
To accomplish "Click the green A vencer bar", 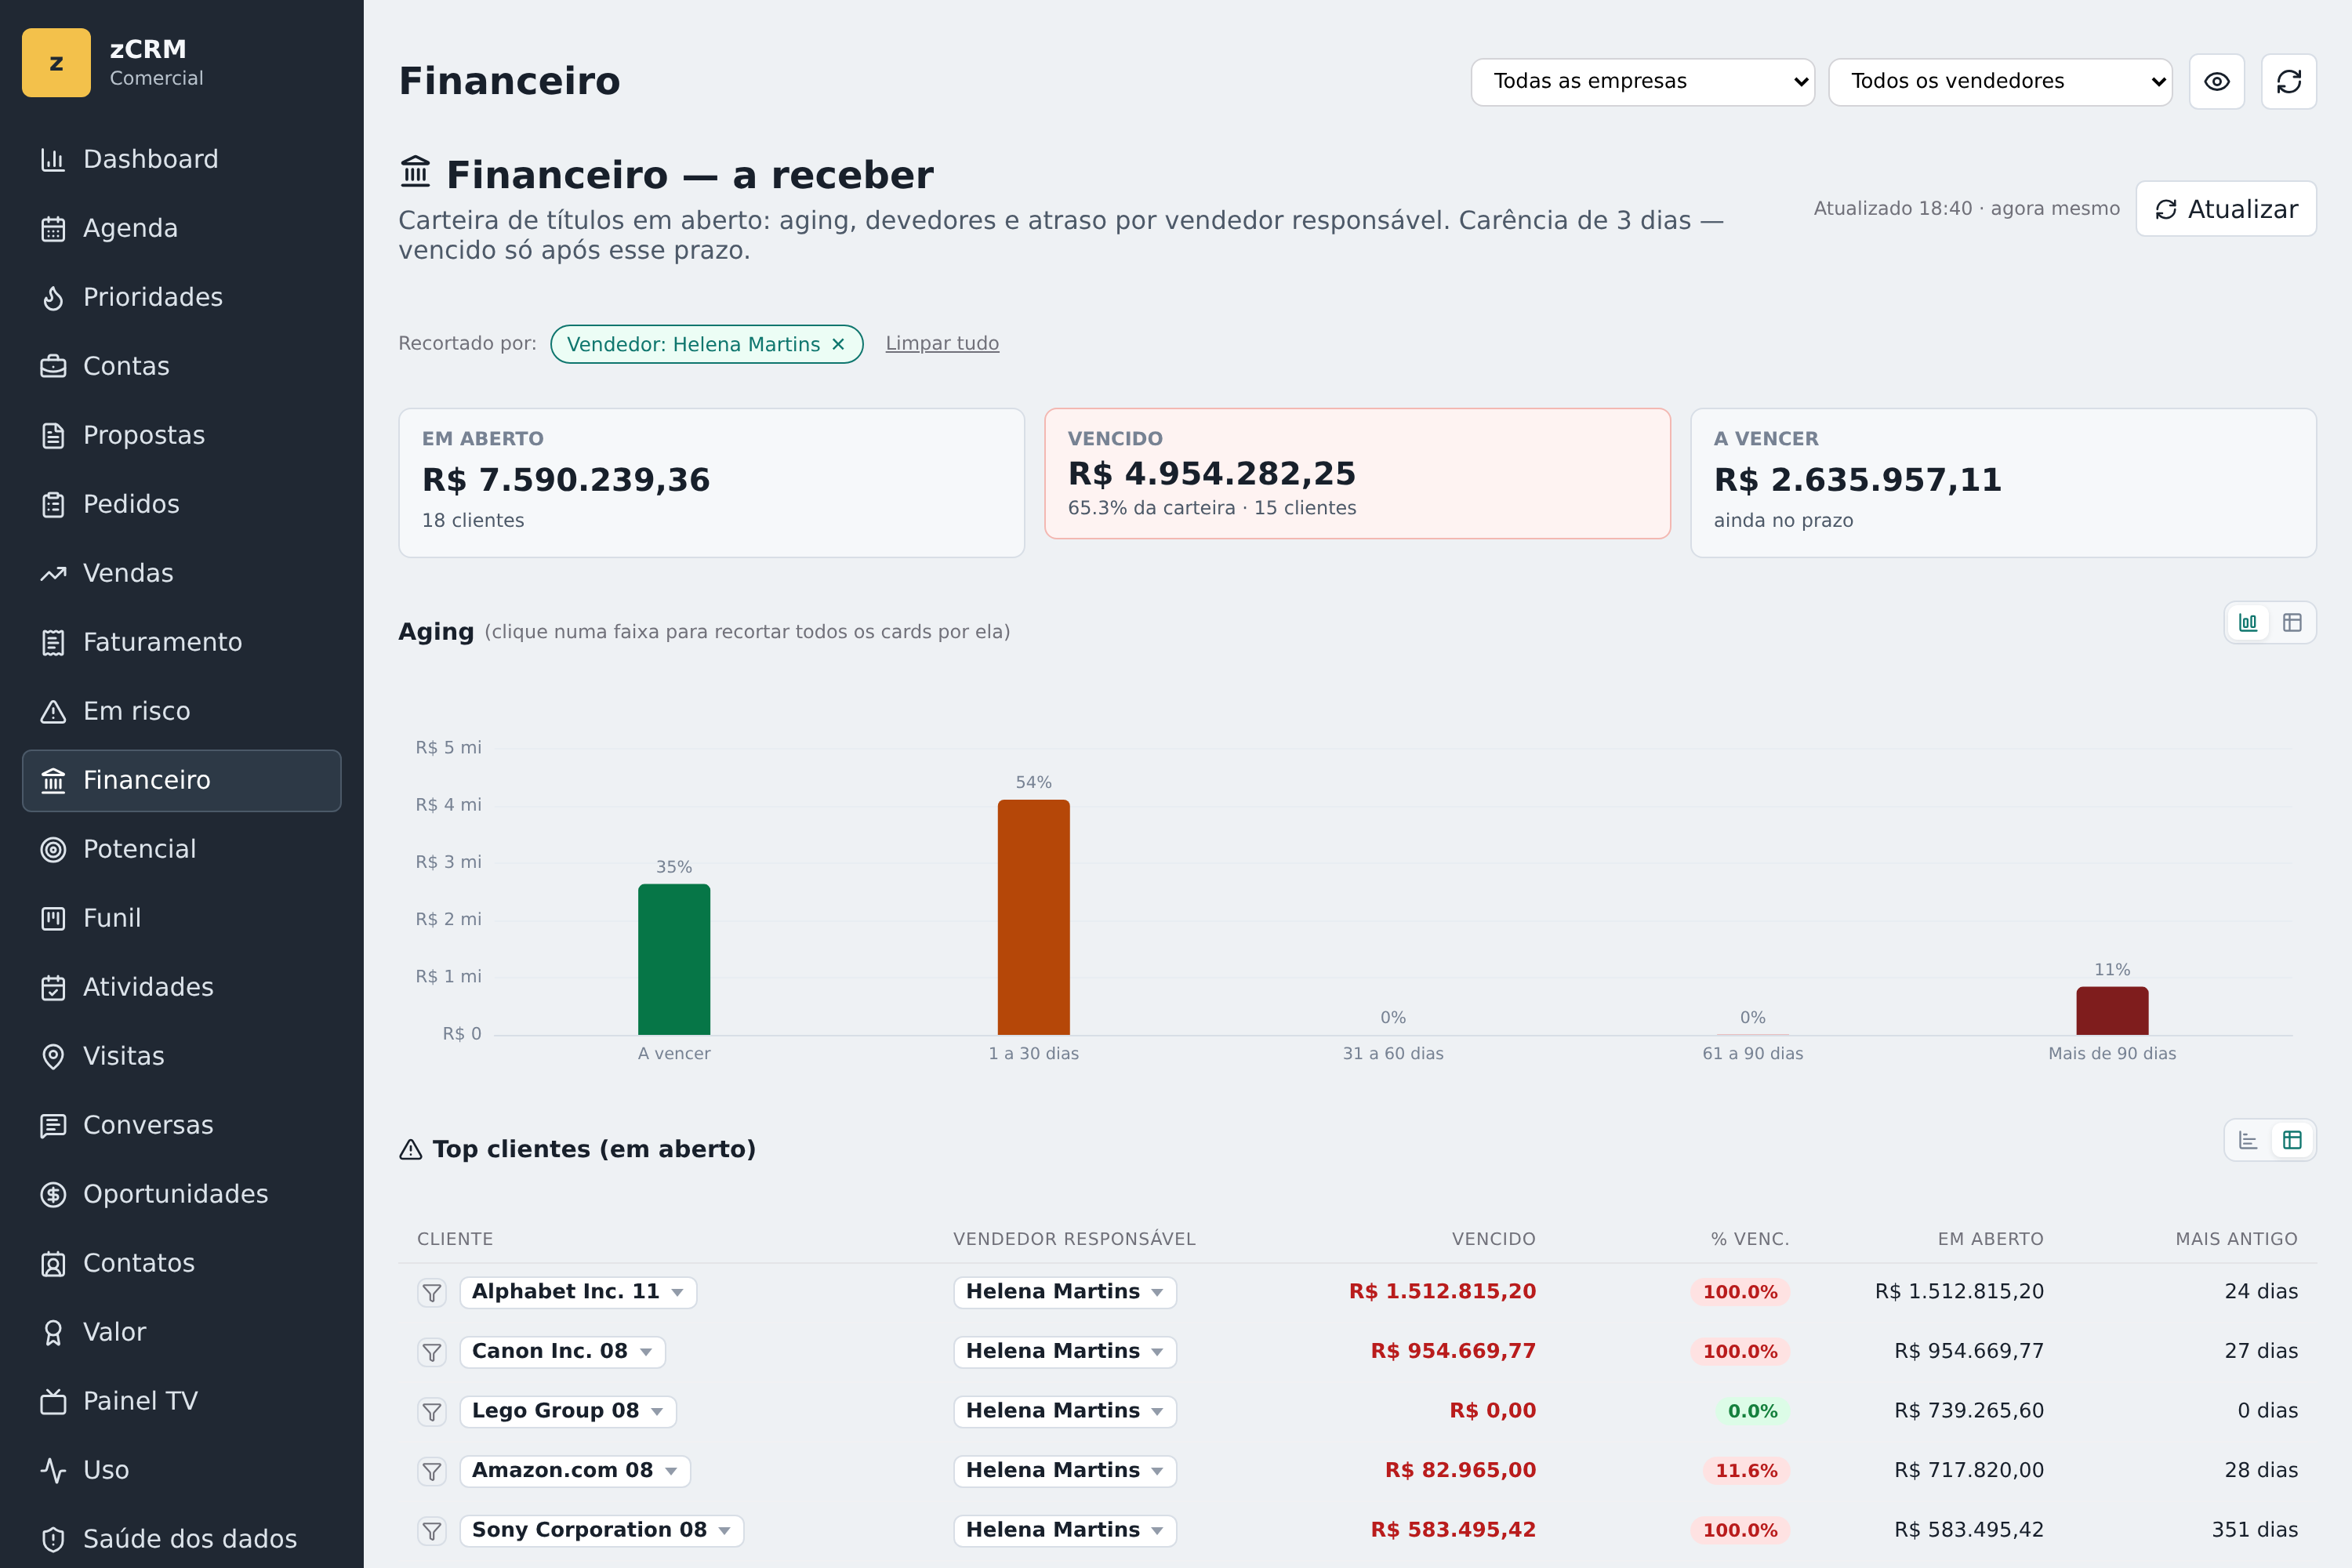I will (x=674, y=959).
